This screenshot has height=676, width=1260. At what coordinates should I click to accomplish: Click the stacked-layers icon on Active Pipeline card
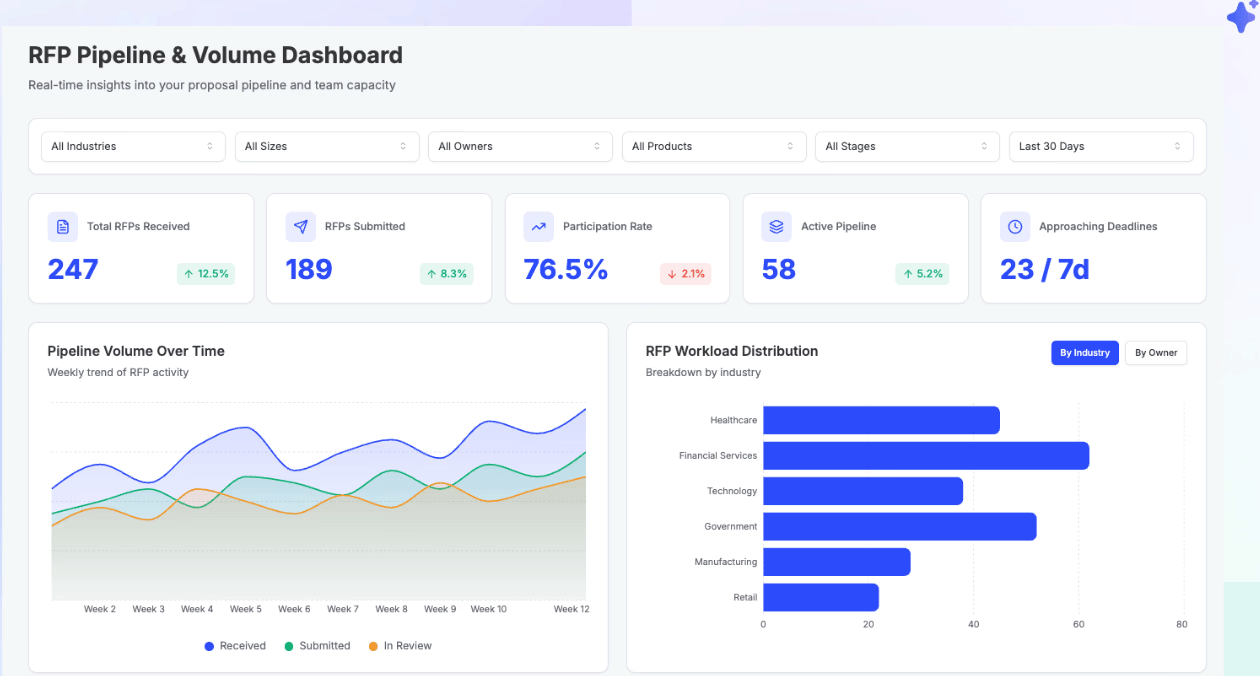[776, 226]
